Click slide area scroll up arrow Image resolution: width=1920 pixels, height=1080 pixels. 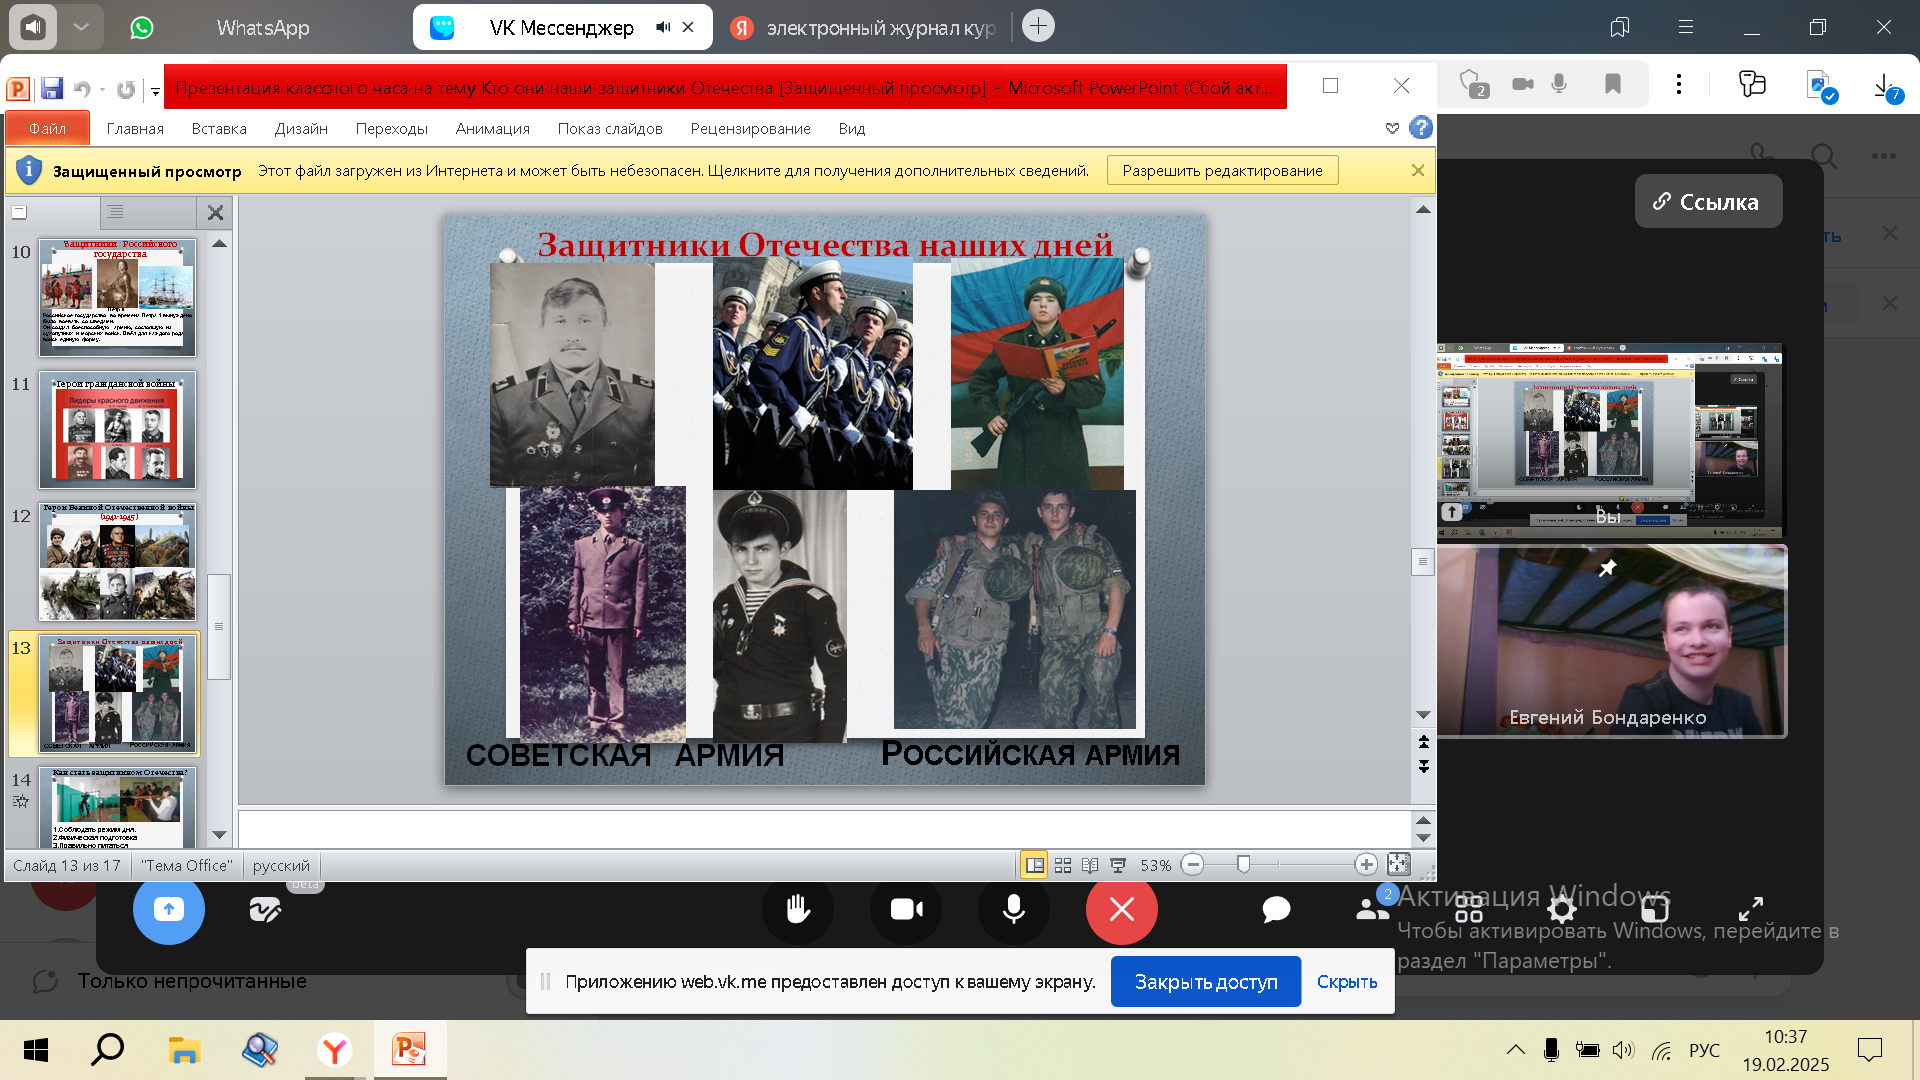[x=1423, y=210]
